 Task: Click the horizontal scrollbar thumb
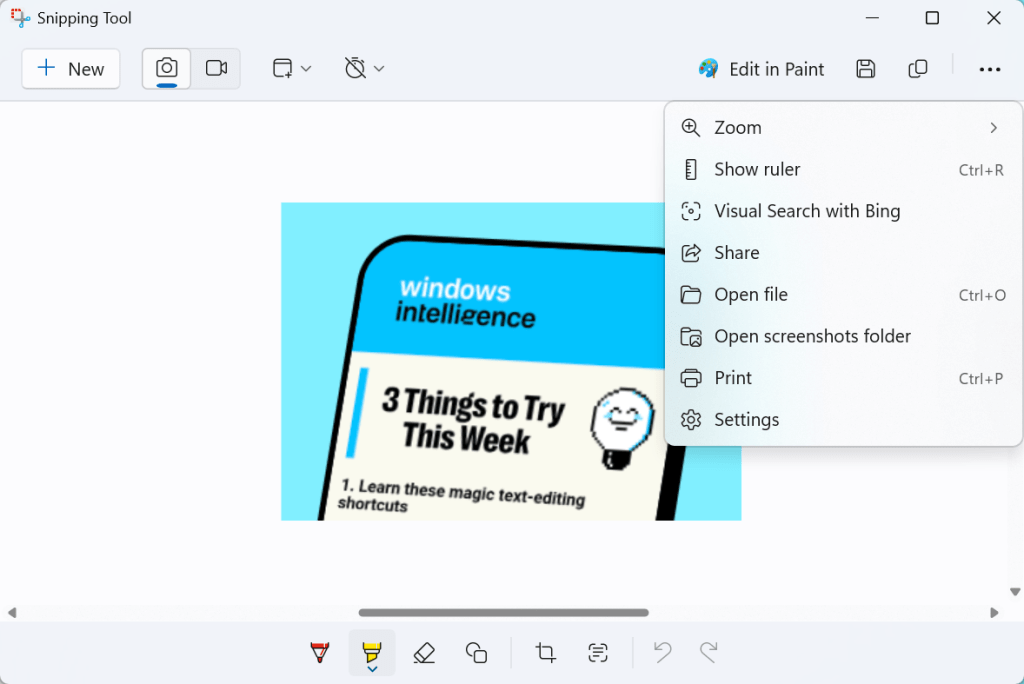coord(503,612)
